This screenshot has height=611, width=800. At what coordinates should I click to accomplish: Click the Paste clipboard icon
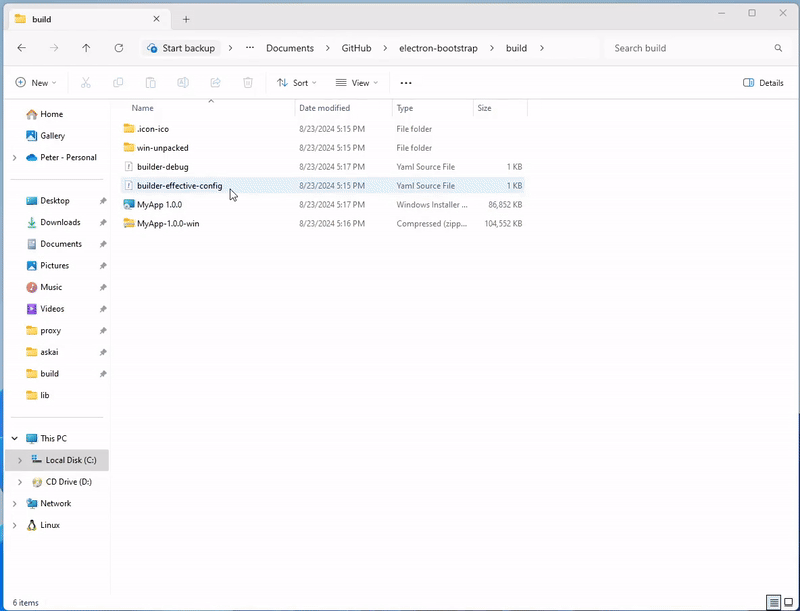click(x=151, y=83)
